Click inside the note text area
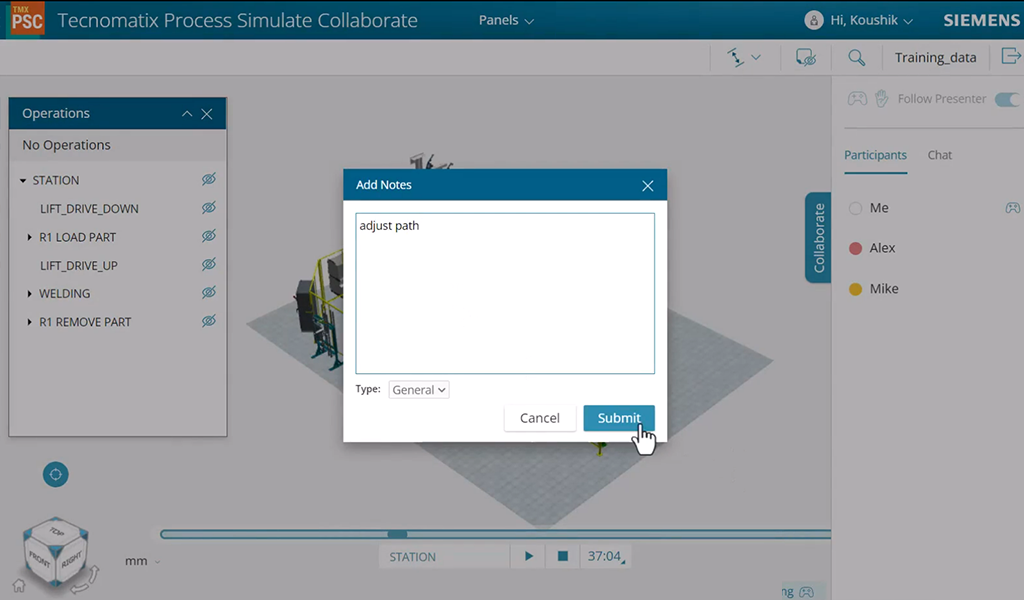 click(x=505, y=290)
